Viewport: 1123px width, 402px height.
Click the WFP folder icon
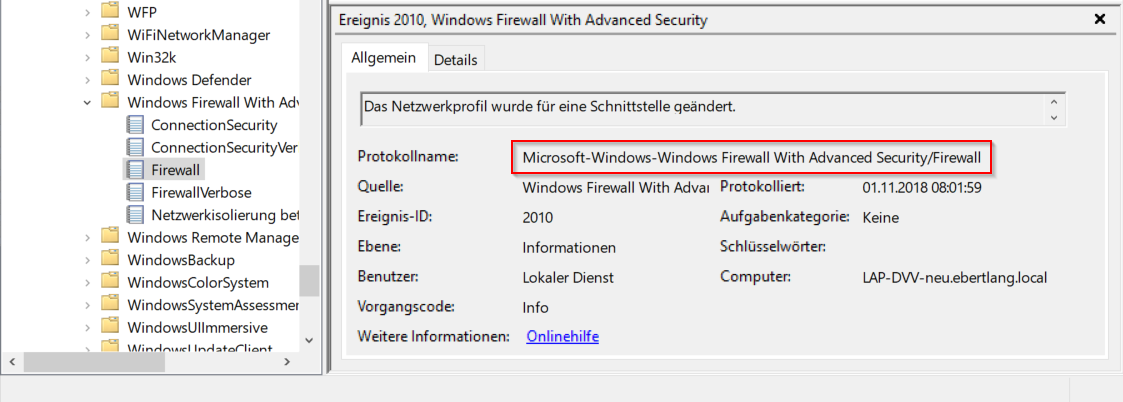pyautogui.click(x=111, y=12)
